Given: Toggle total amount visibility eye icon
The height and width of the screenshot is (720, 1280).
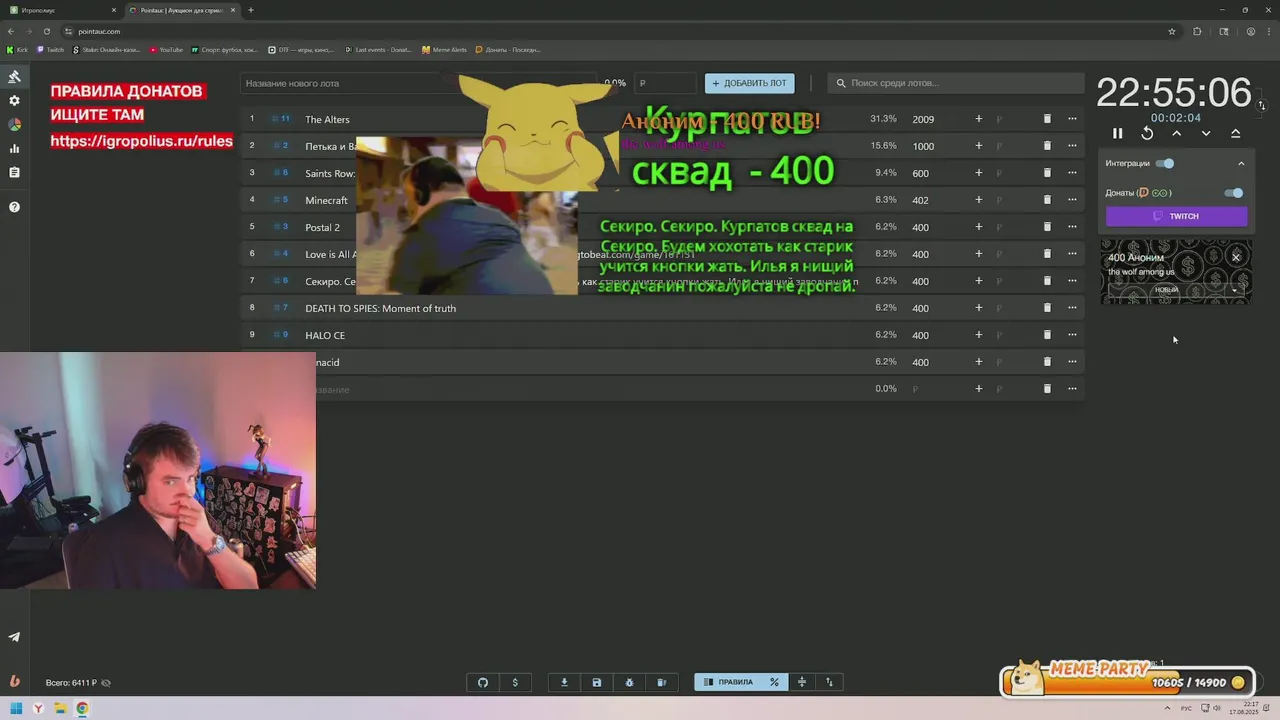Looking at the screenshot, I should [x=106, y=683].
